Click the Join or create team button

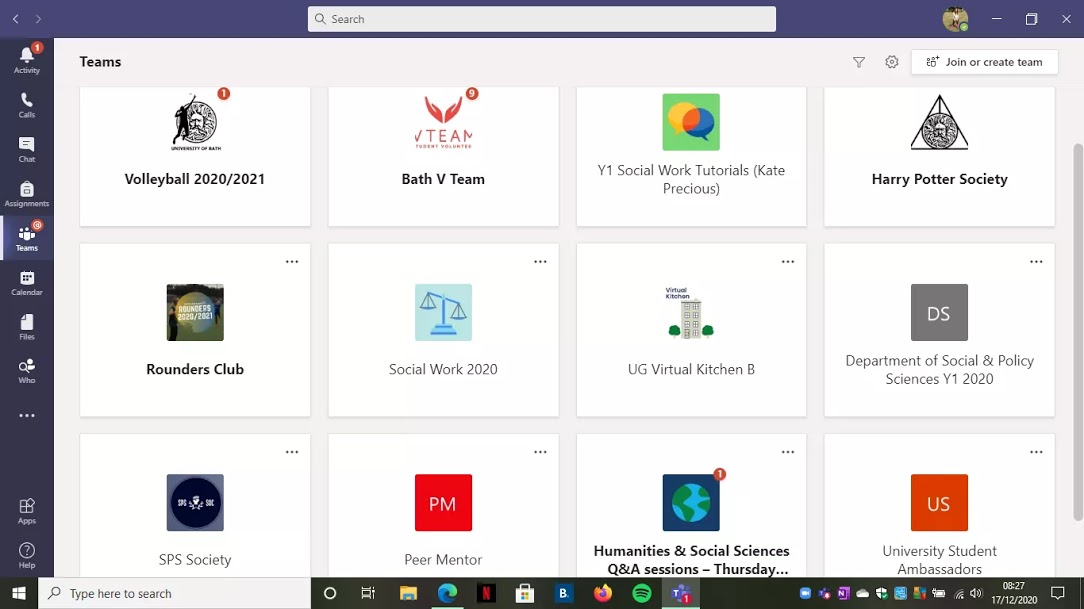click(x=984, y=62)
